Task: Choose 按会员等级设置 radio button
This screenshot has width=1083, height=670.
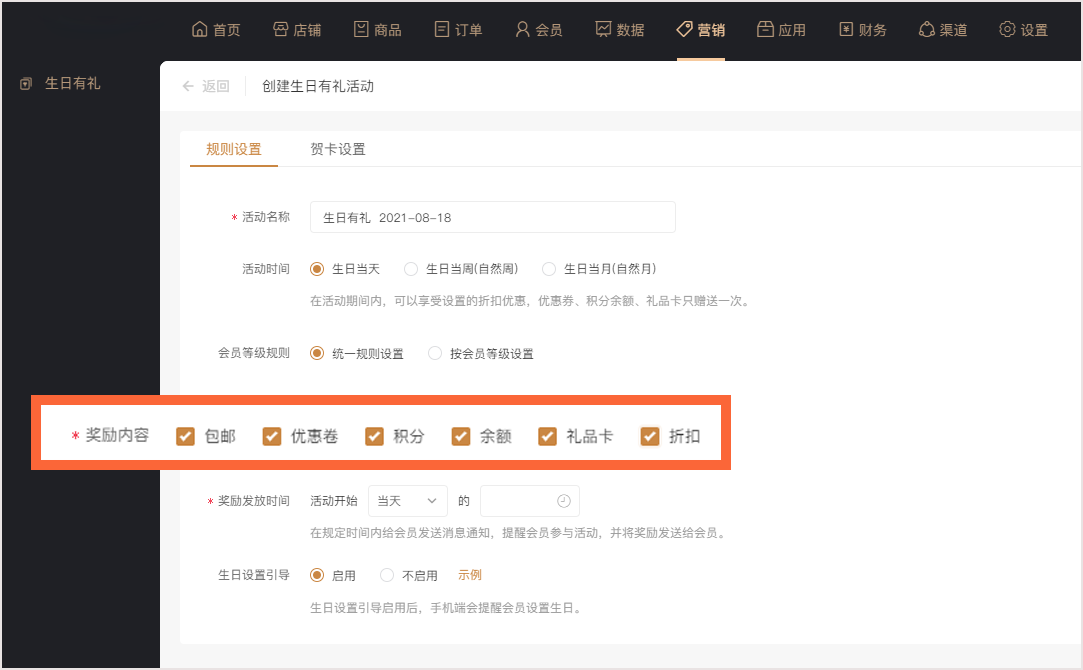Action: coord(435,353)
